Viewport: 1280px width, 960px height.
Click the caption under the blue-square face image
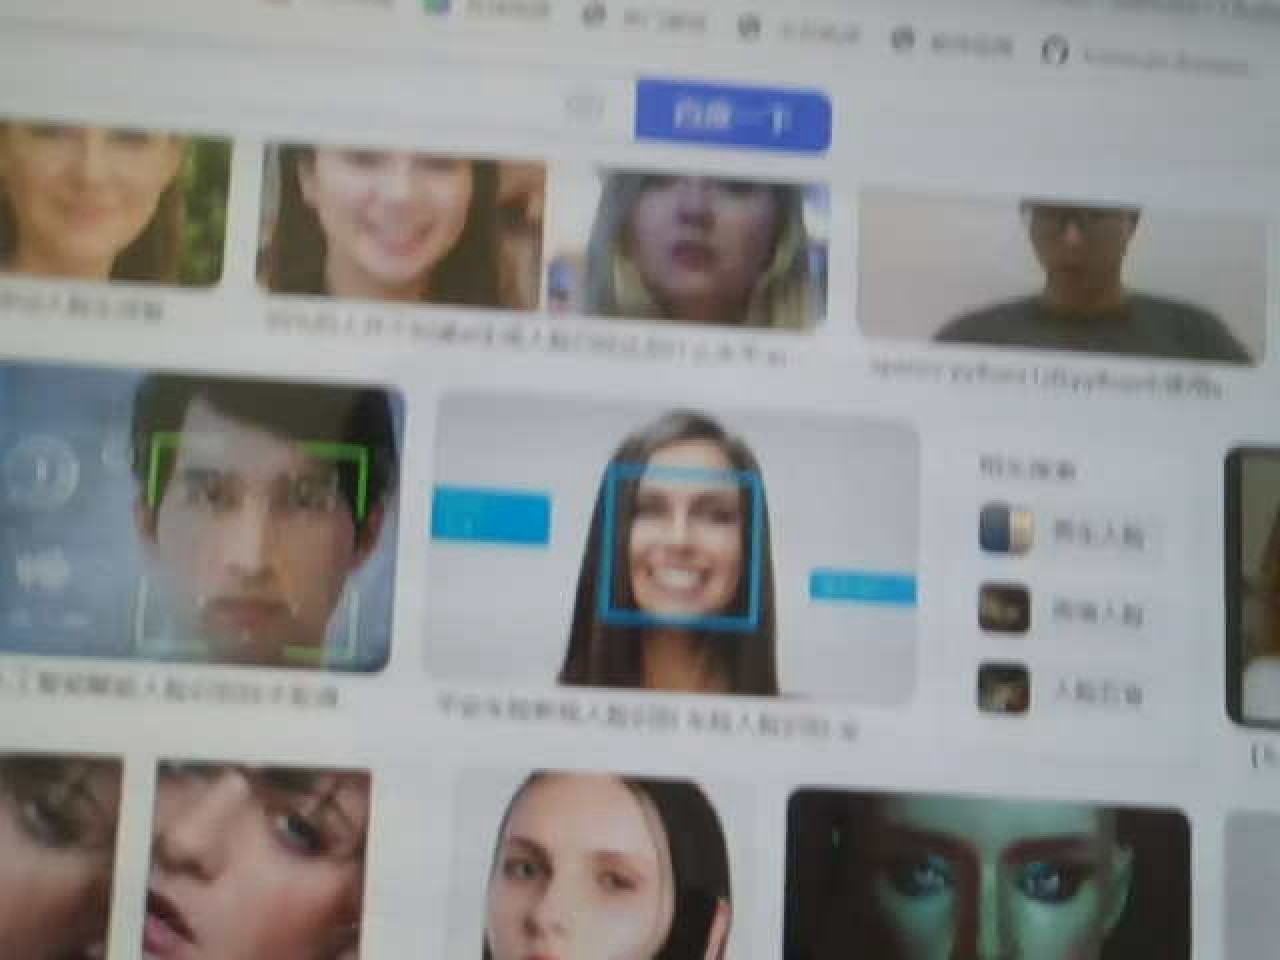[x=648, y=720]
